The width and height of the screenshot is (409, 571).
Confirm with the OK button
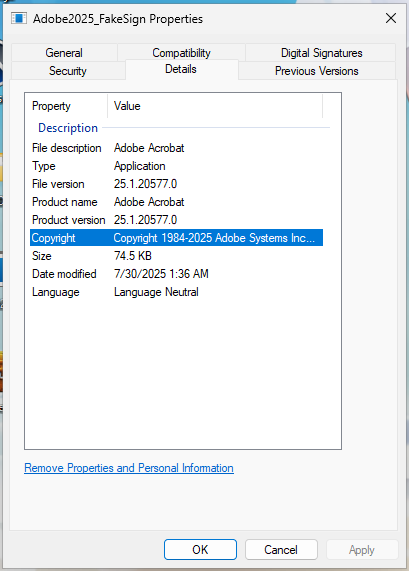click(200, 549)
